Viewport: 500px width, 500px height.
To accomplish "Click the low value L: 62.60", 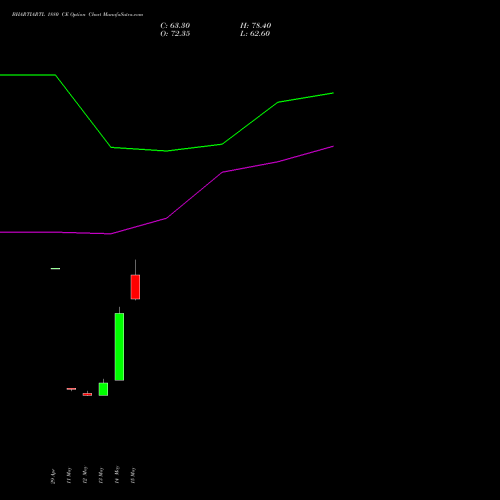I will (255, 34).
